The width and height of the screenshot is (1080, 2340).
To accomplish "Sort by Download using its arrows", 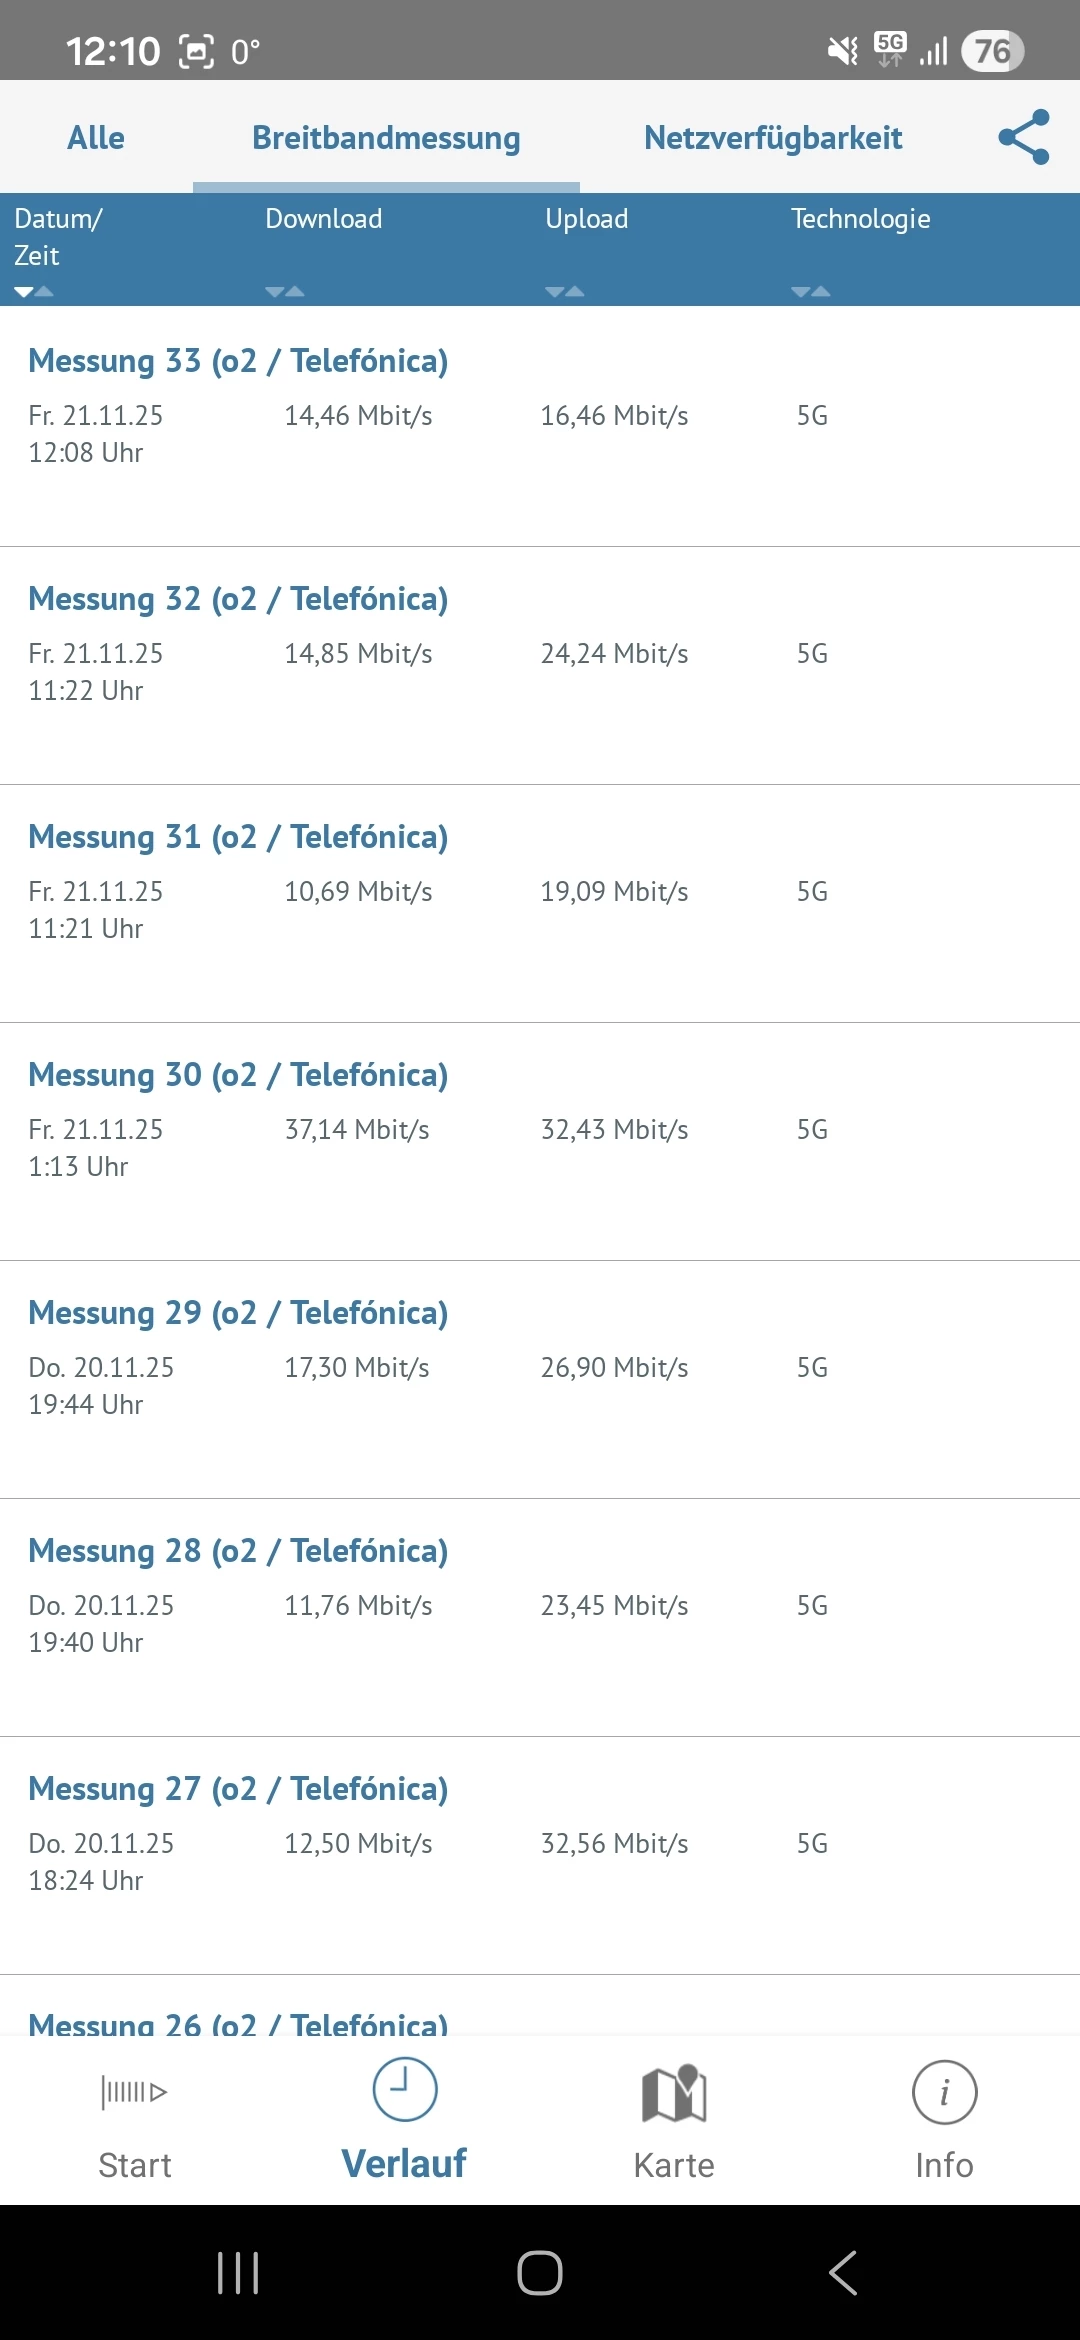I will [x=285, y=292].
